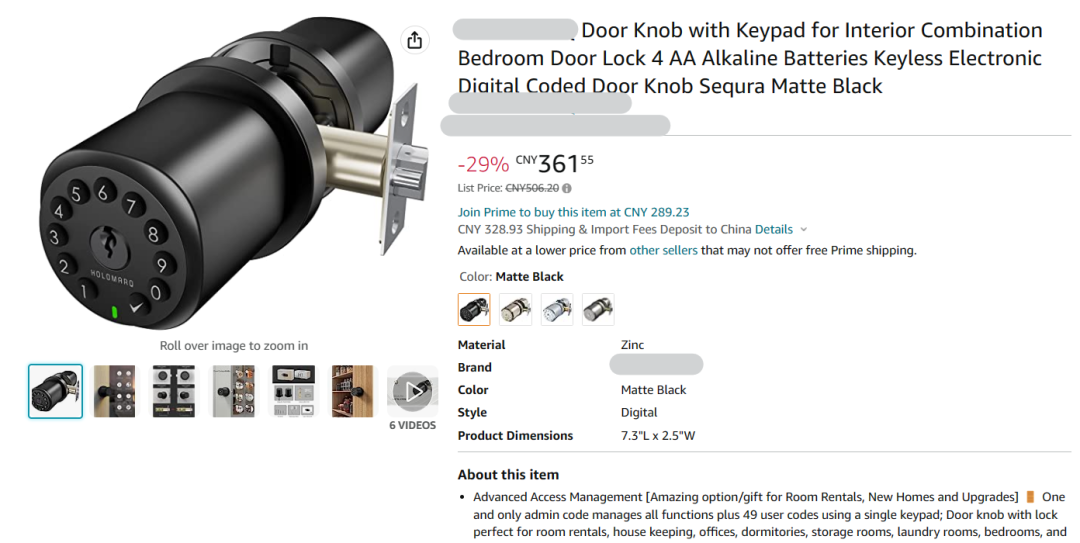1080x543 pixels.
Task: View the second product image thumbnail
Action: coord(114,391)
